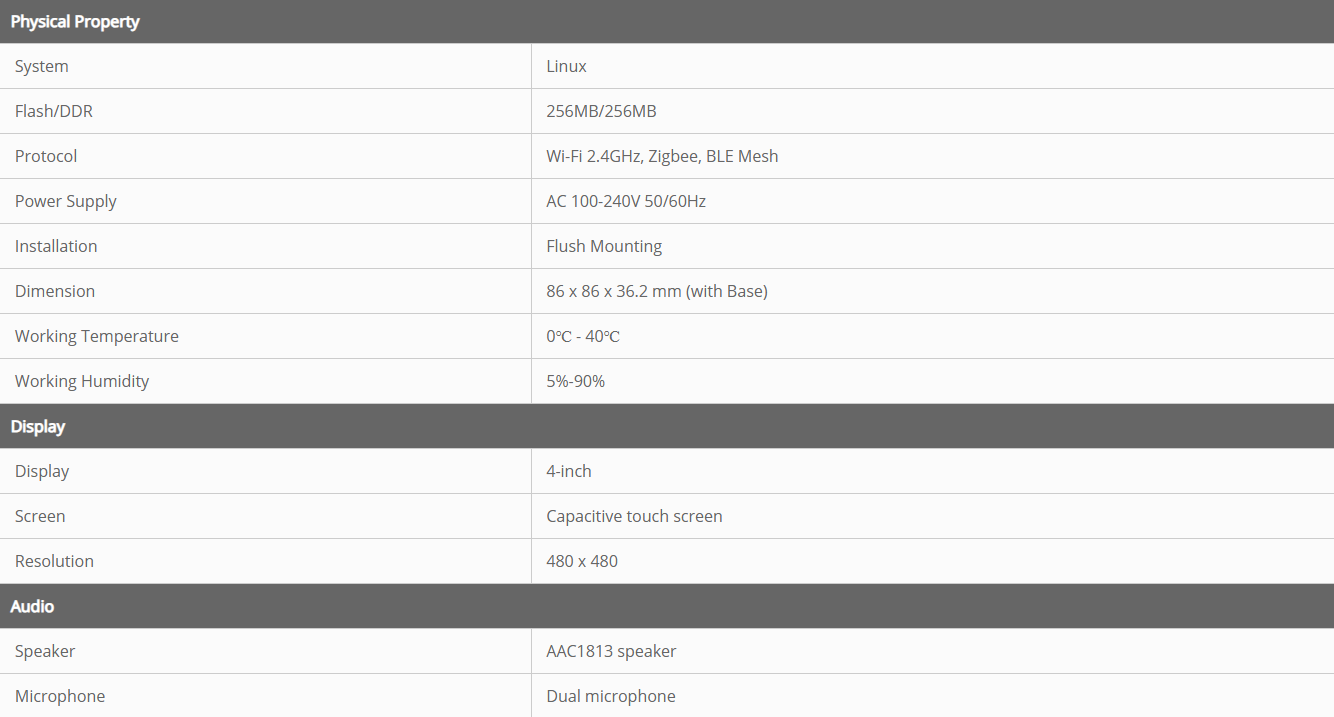Click the "AC 100-240V 50/60Hz" value
The height and width of the screenshot is (717, 1334).
[626, 201]
